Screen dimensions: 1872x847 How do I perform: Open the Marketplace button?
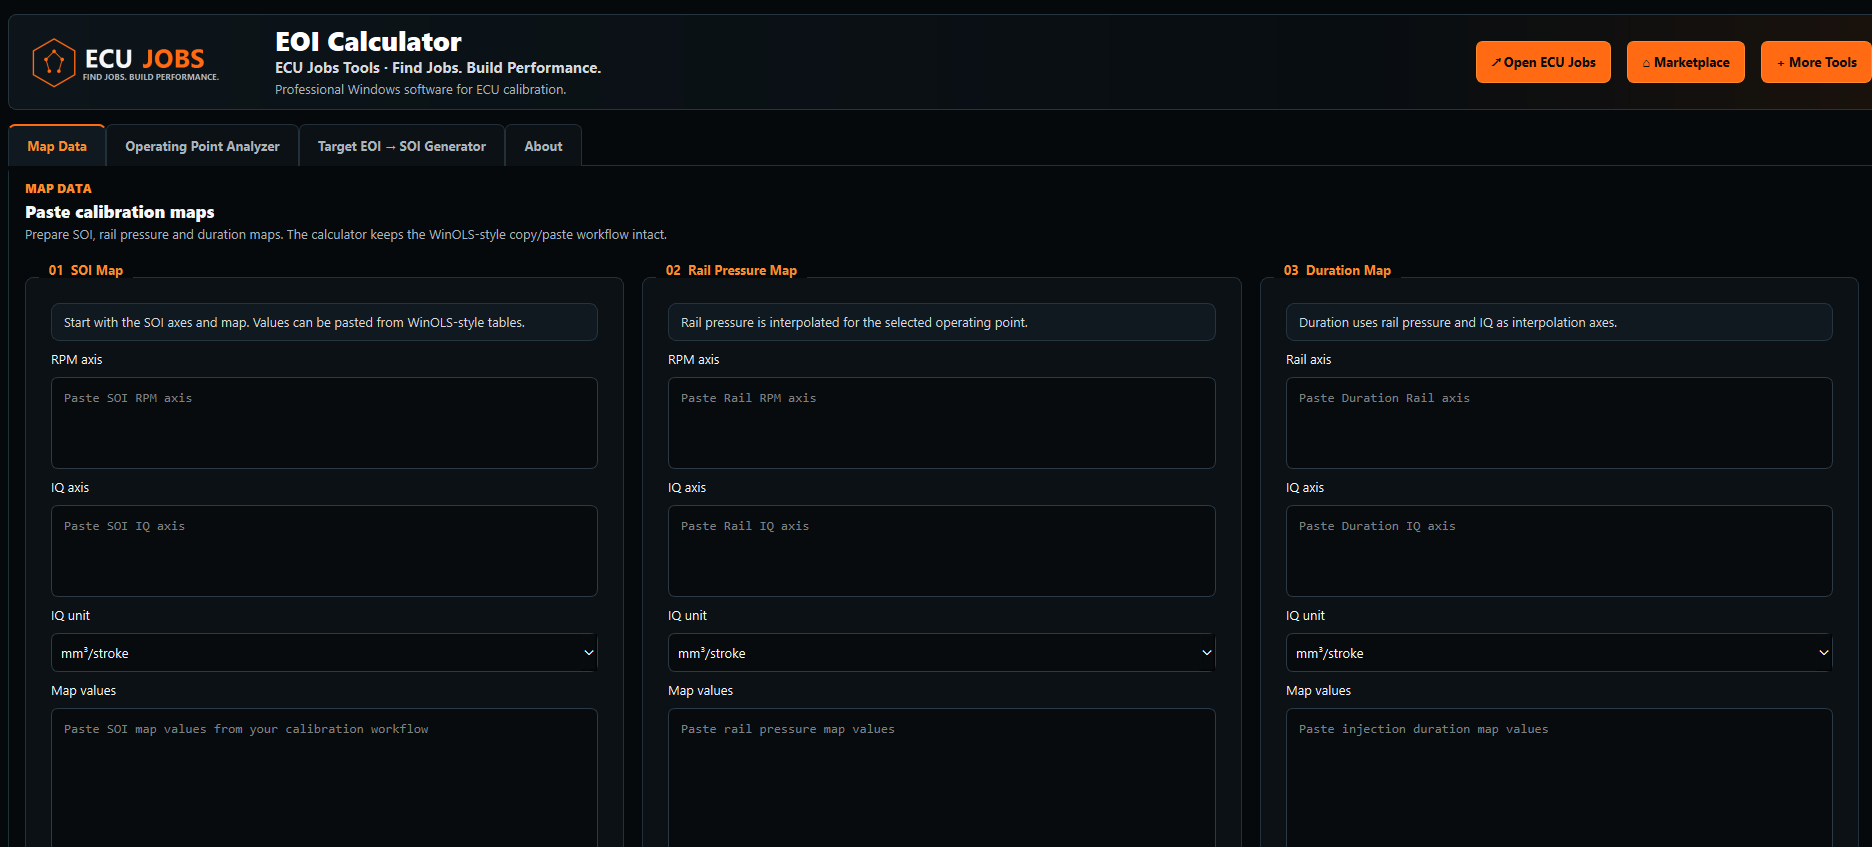click(1685, 62)
